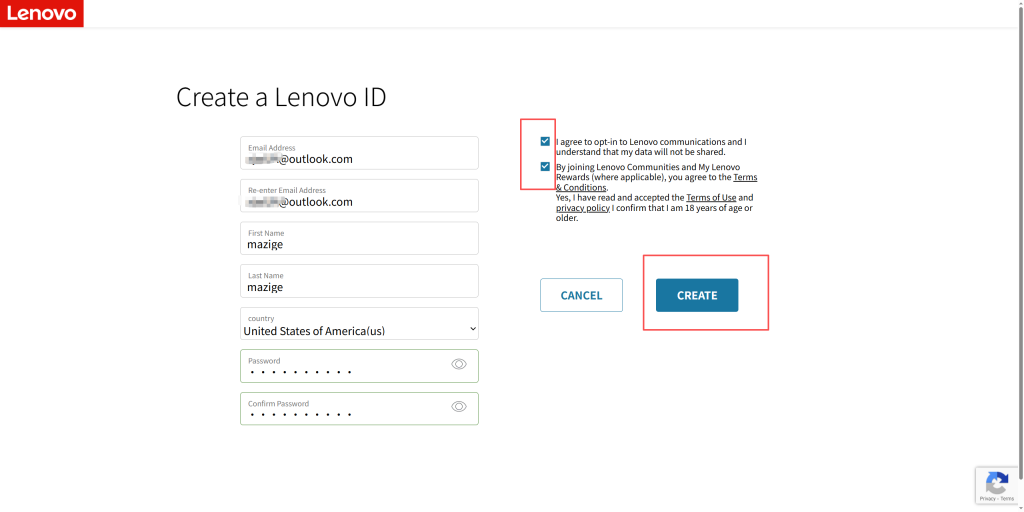
Task: Show password using the Password eye icon
Action: click(x=459, y=364)
